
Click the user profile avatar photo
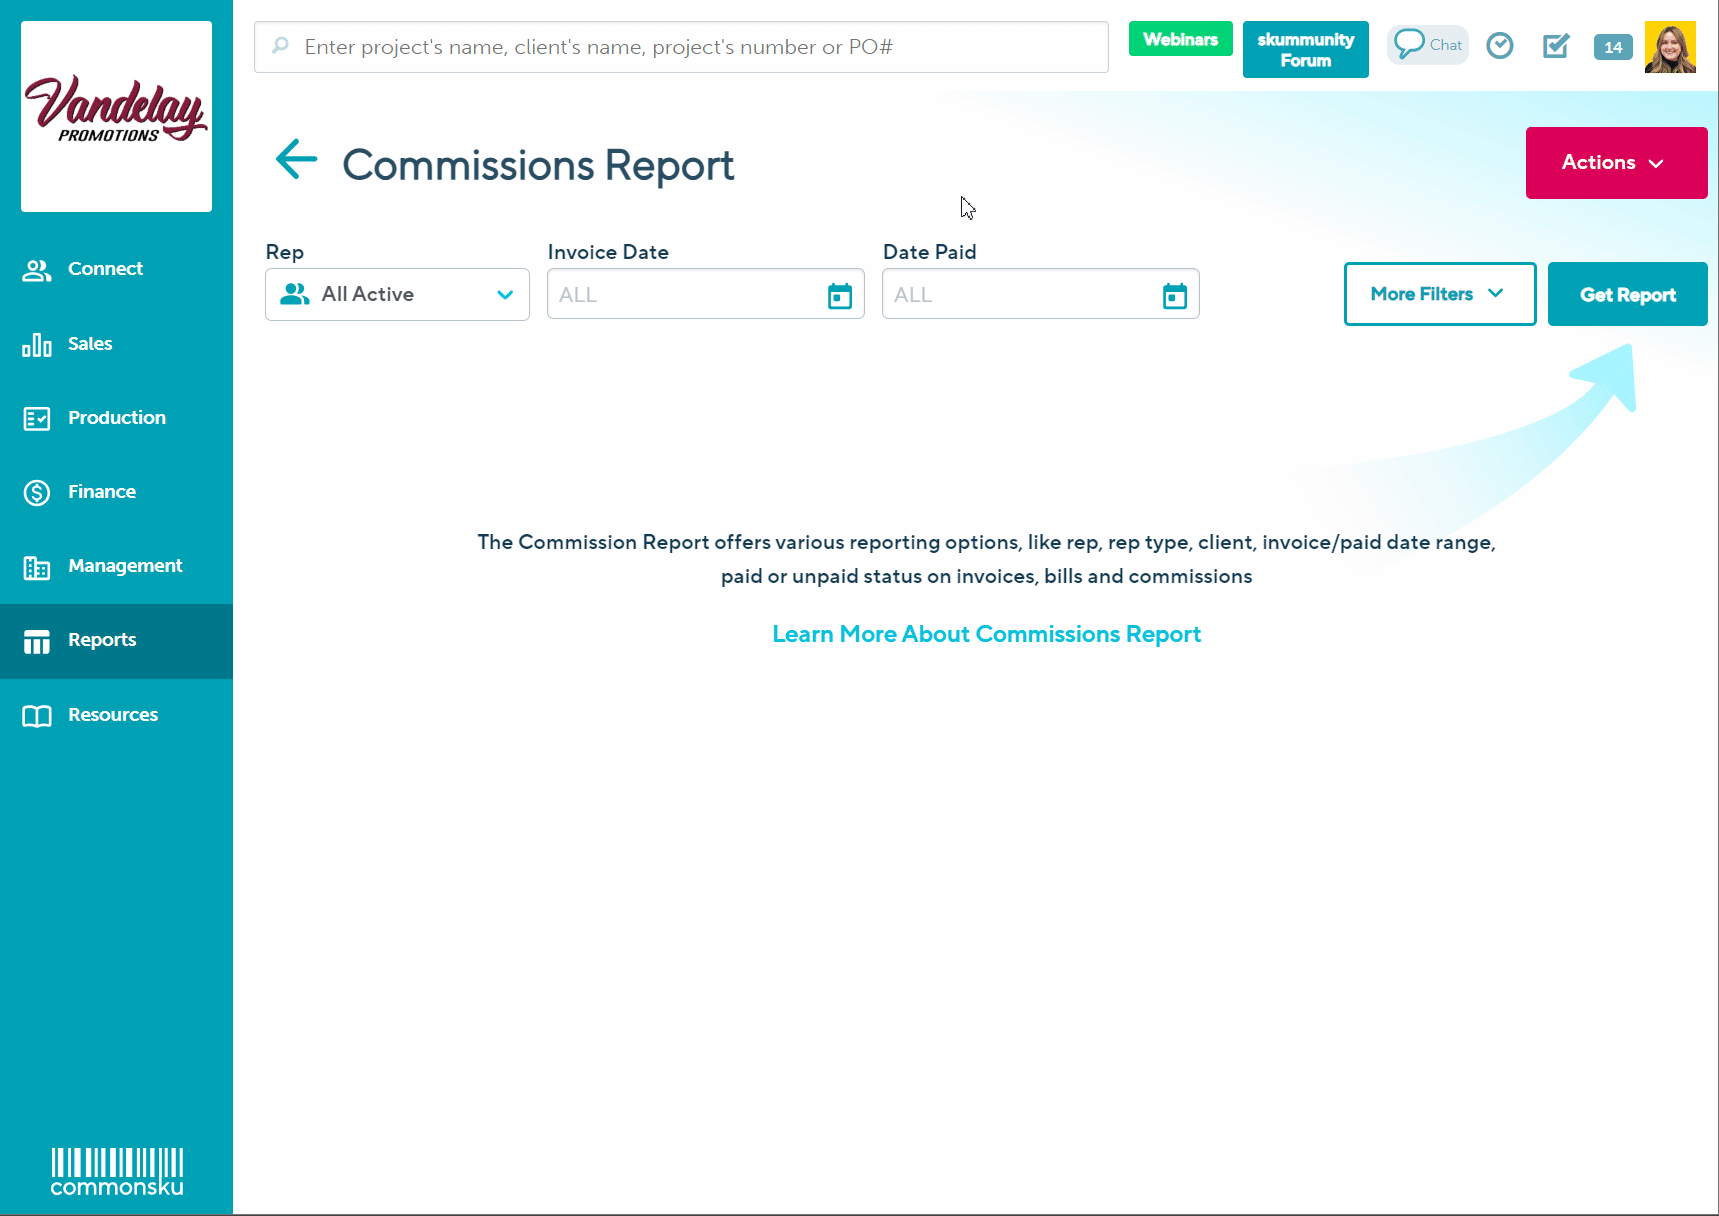tap(1669, 47)
